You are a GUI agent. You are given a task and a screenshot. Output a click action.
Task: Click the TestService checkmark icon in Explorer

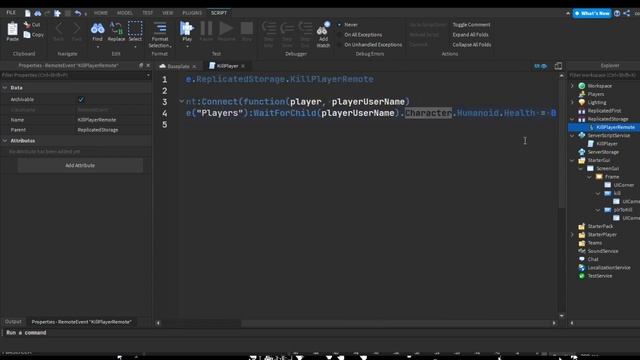coord(582,276)
